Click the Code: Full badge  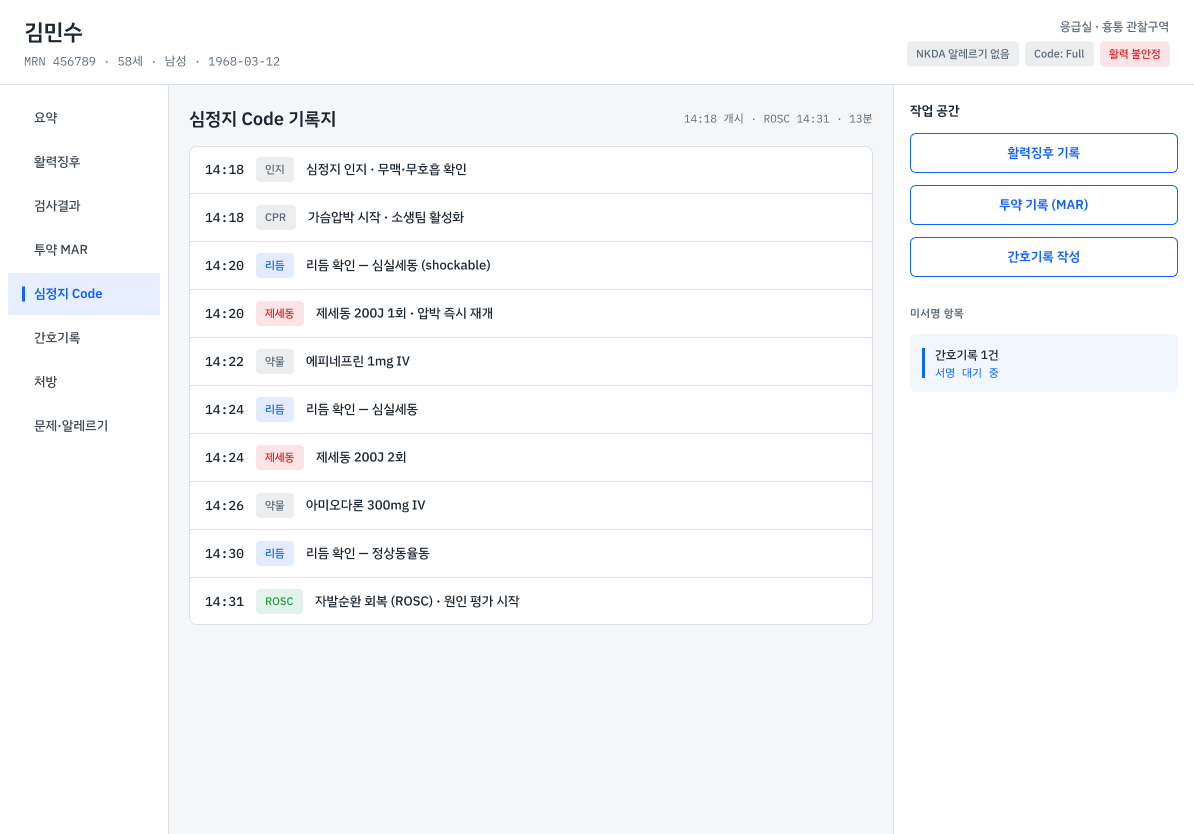point(1058,54)
